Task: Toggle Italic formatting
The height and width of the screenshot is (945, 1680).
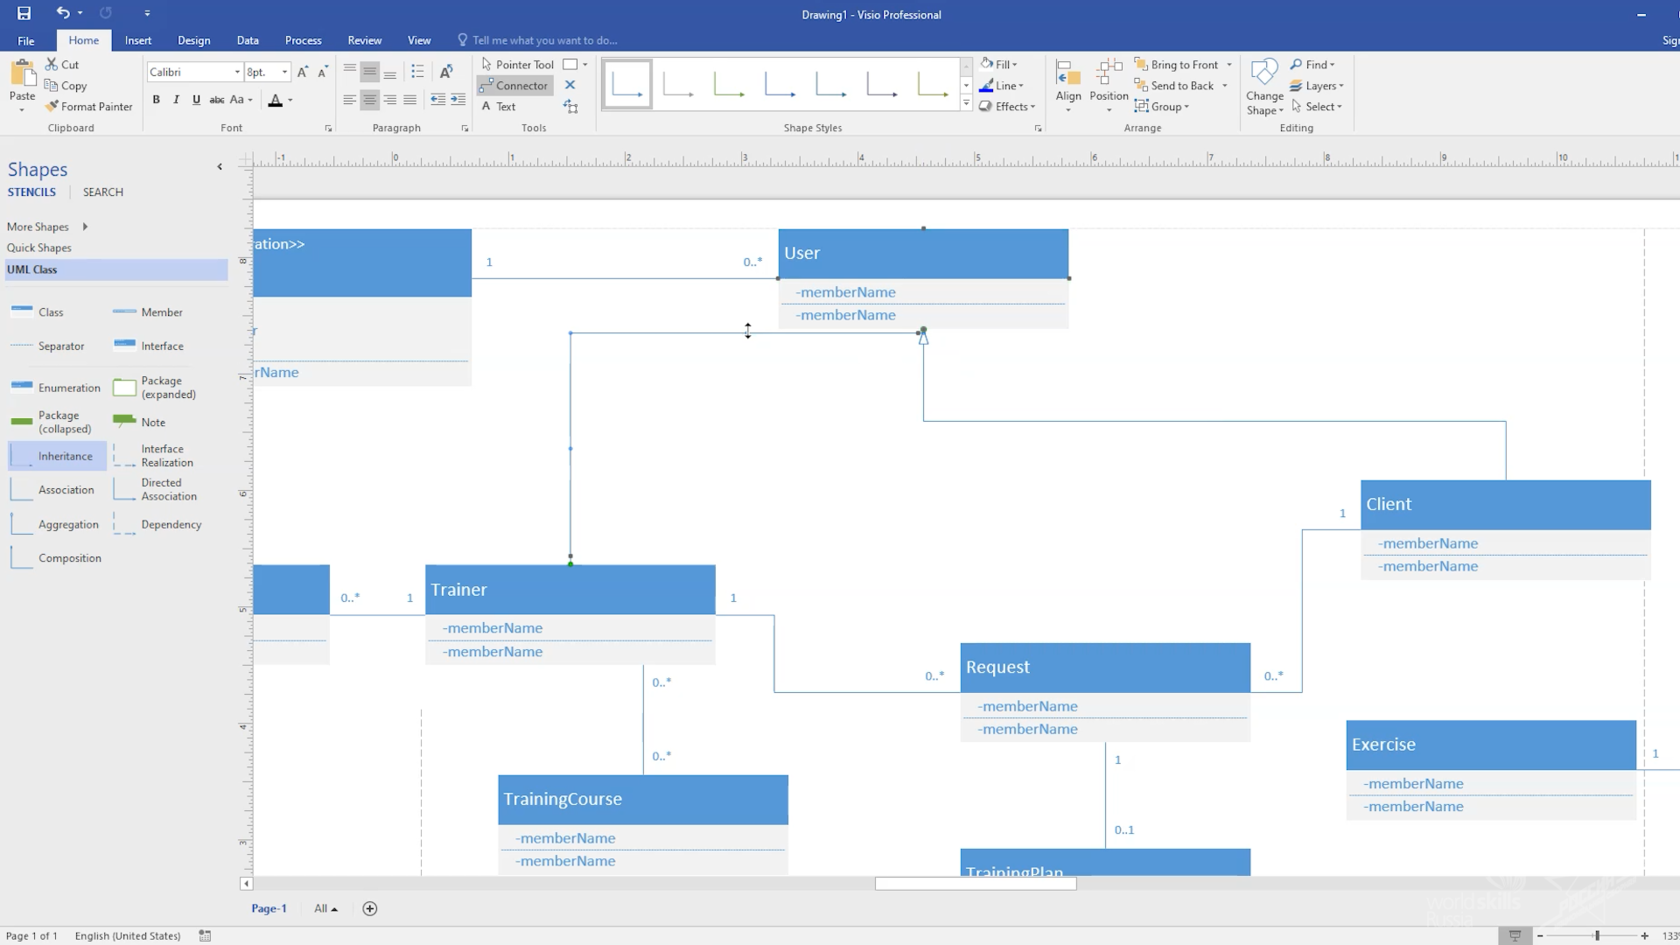Action: point(176,100)
